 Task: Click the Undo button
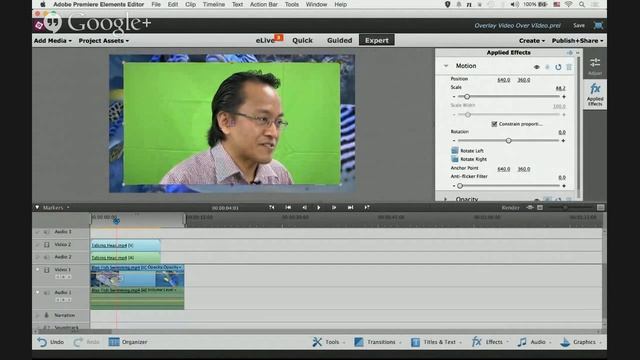click(x=51, y=342)
